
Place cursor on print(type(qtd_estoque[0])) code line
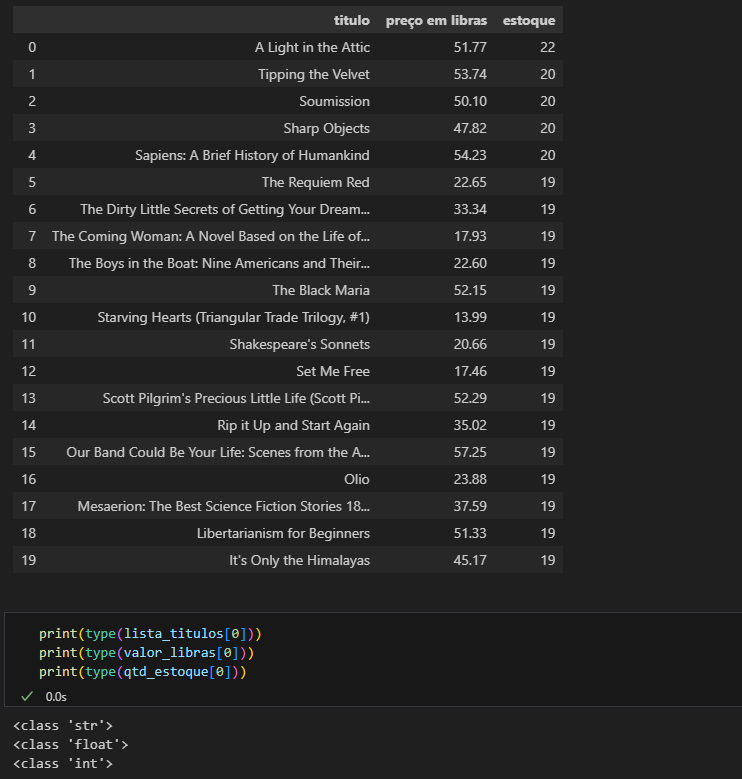[x=143, y=672]
